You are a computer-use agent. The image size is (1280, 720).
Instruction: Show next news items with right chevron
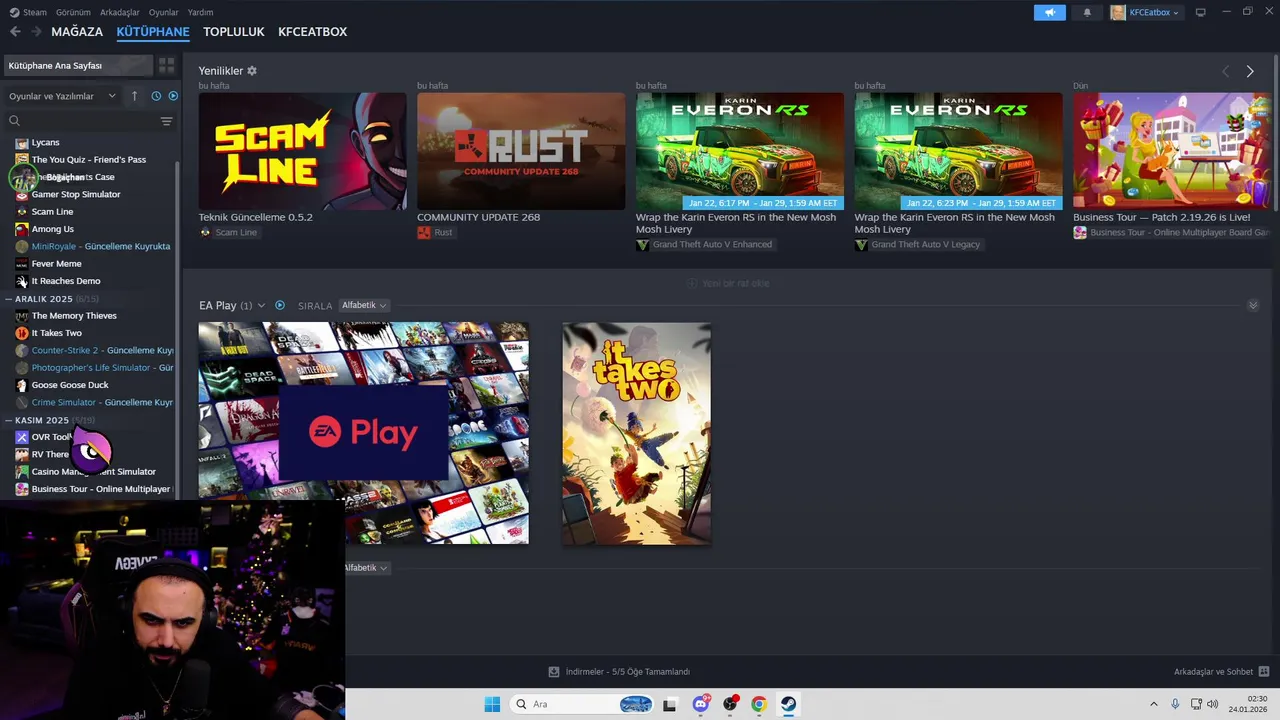tap(1250, 72)
